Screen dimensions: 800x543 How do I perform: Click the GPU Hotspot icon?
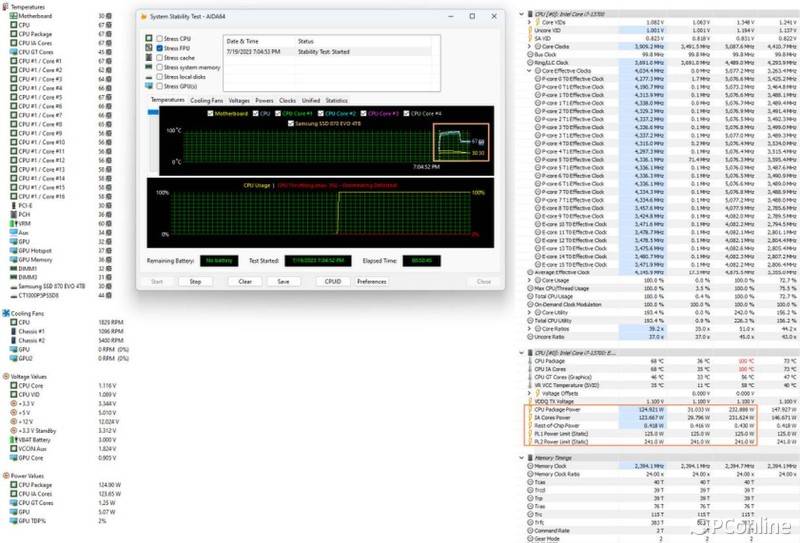tap(14, 251)
